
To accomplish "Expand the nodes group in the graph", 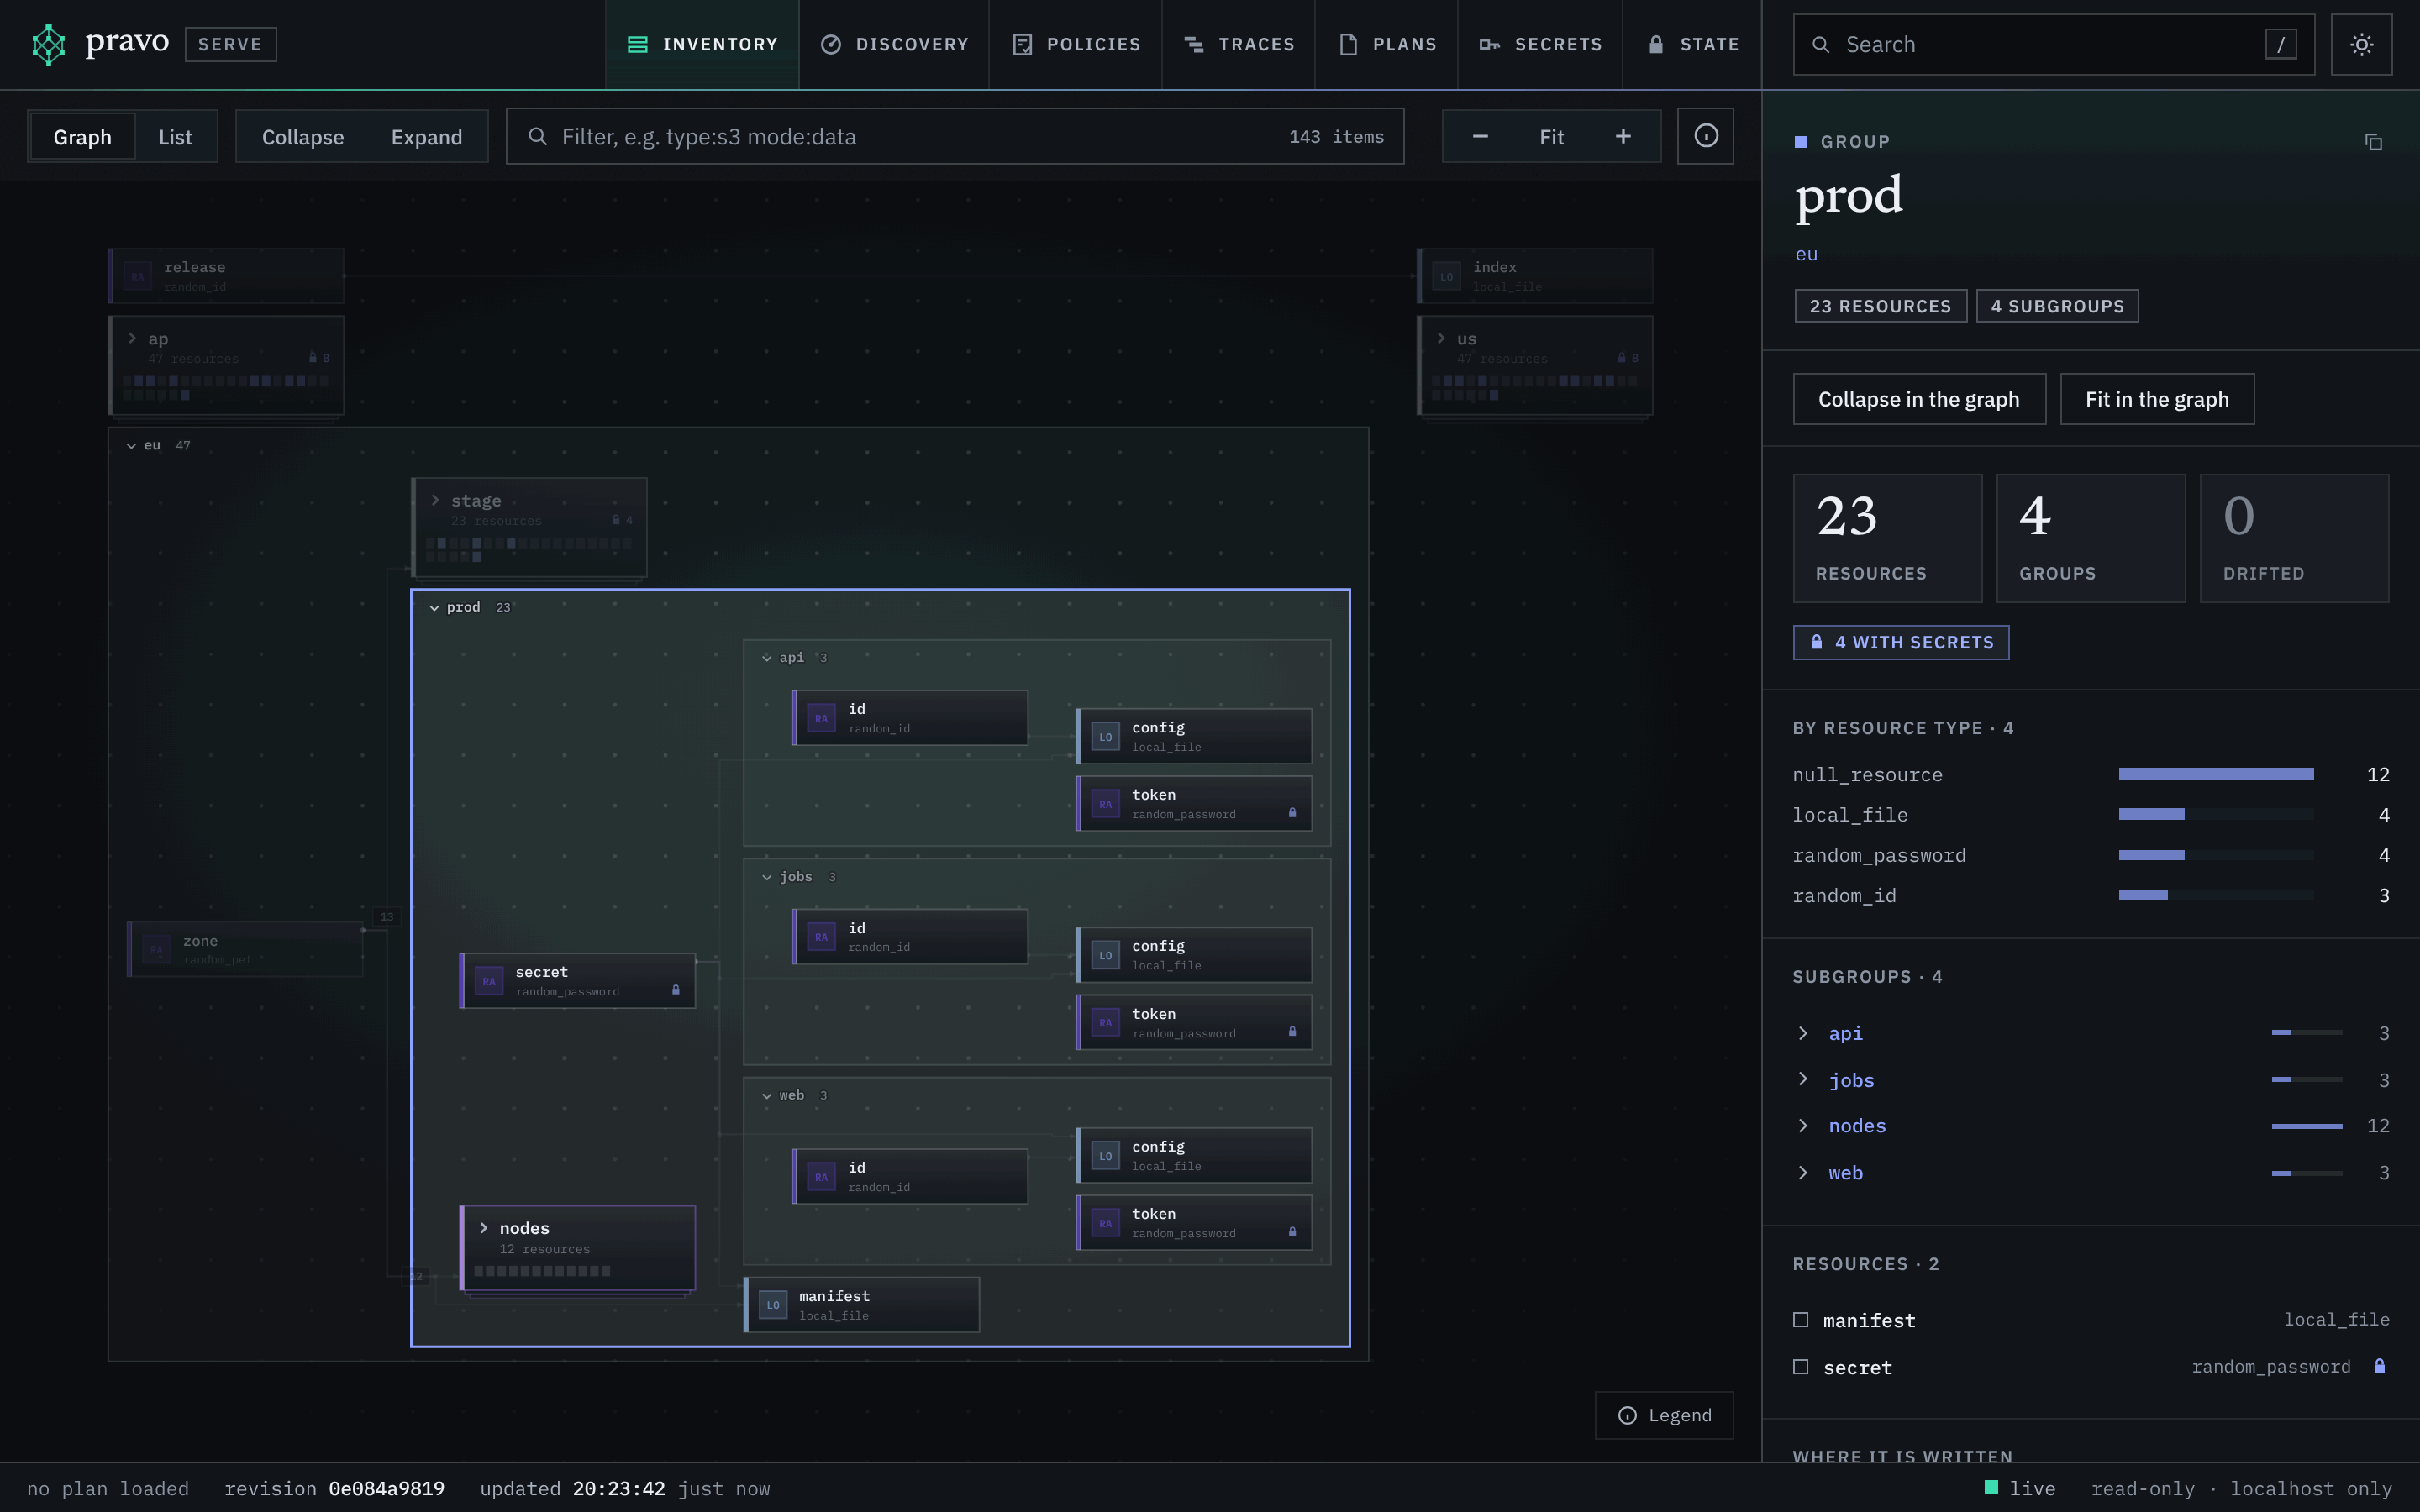I will [484, 1228].
